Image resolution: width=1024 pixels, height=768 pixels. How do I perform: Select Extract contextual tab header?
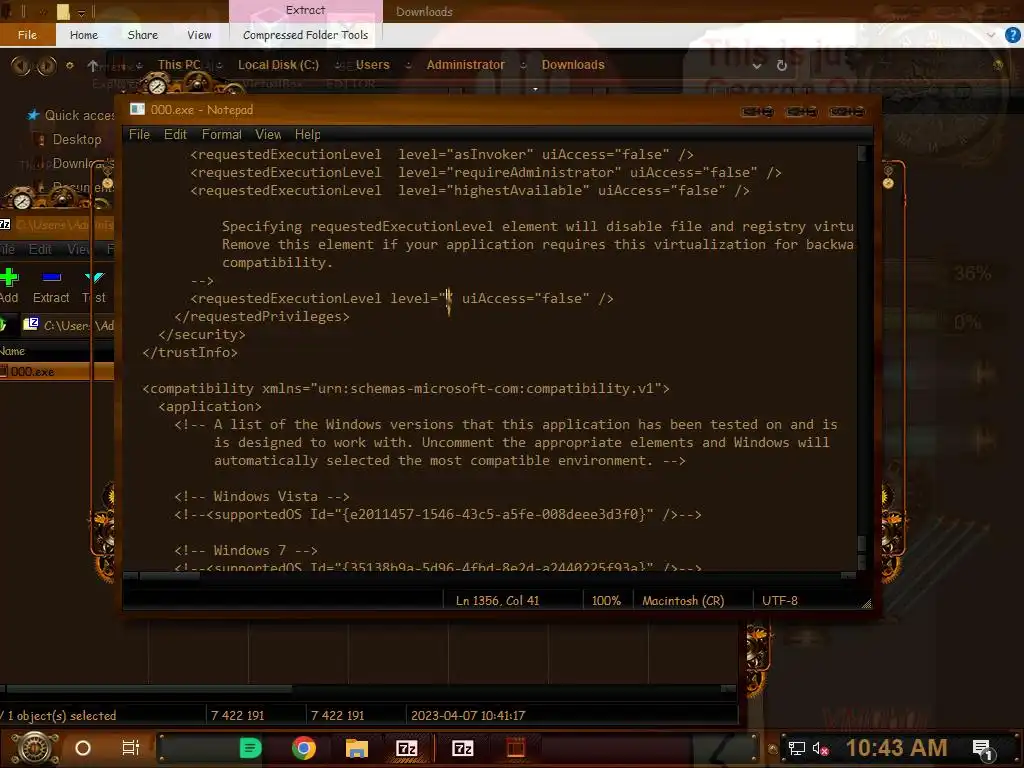click(305, 10)
